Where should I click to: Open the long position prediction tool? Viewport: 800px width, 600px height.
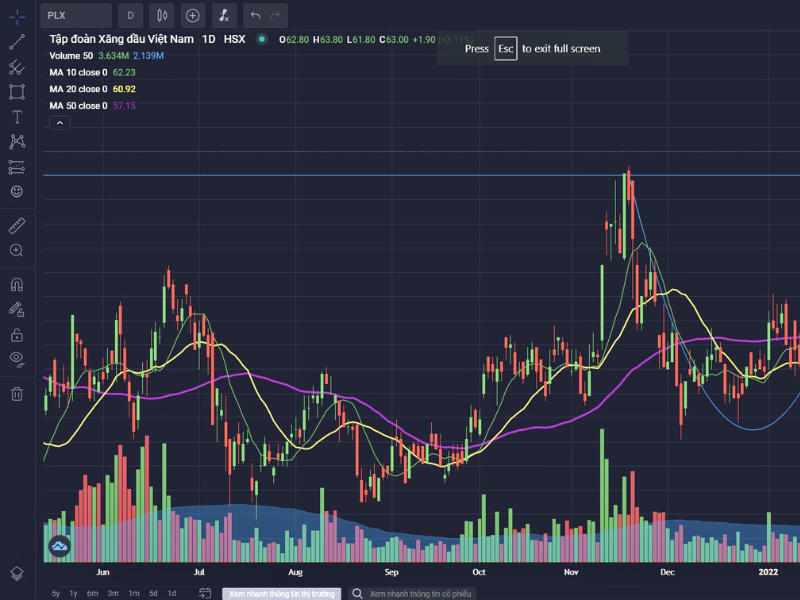coord(17,167)
